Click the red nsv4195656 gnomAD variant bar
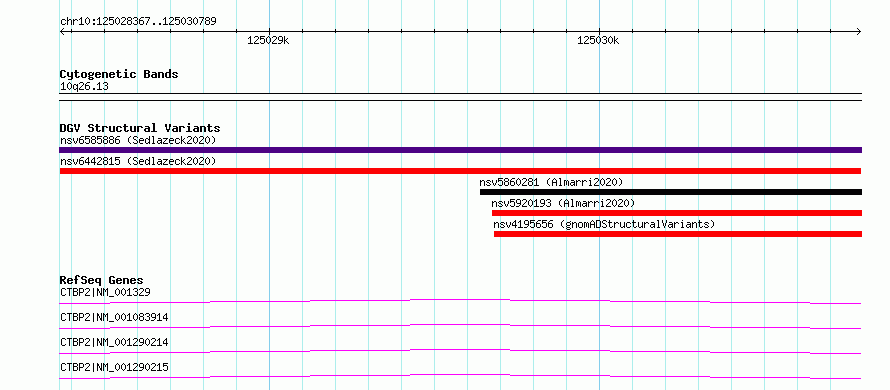The width and height of the screenshot is (890, 390). [x=678, y=234]
